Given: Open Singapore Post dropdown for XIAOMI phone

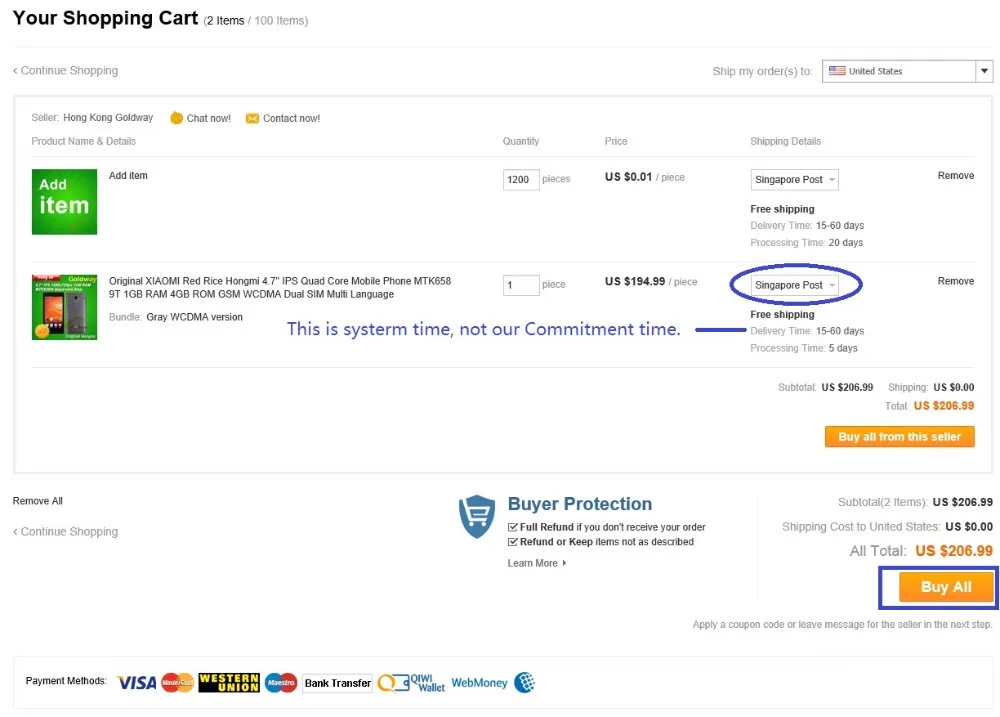Looking at the screenshot, I should click(x=794, y=285).
